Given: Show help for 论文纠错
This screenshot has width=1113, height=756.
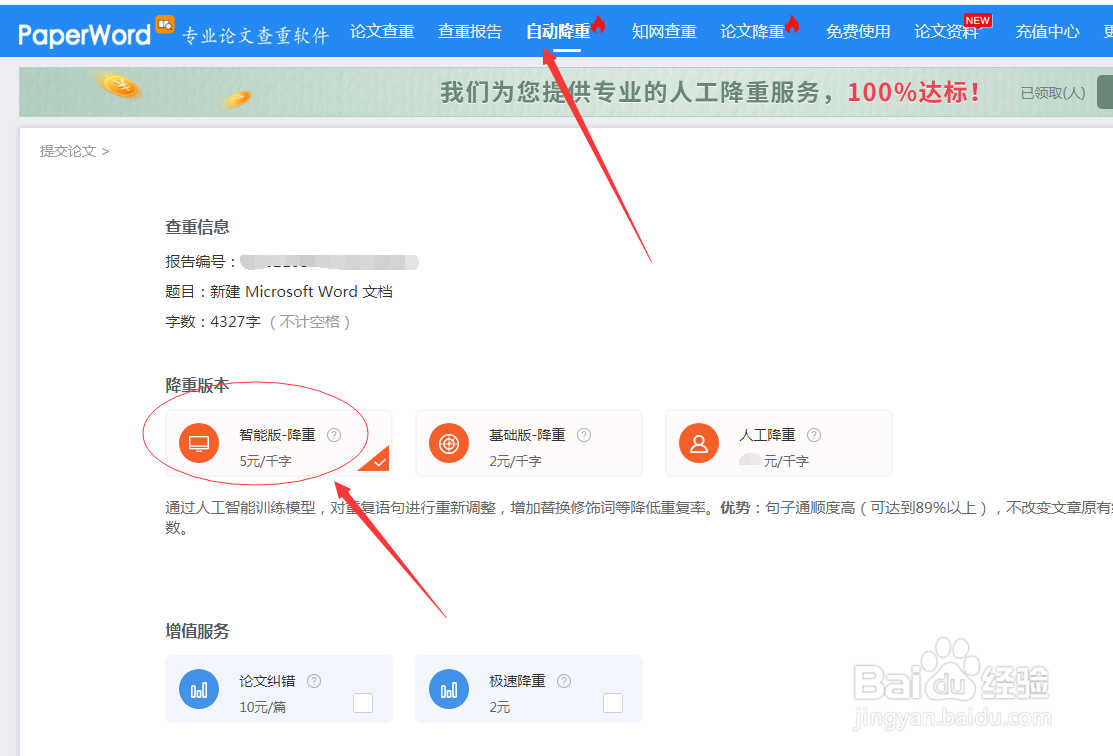Looking at the screenshot, I should click(314, 681).
